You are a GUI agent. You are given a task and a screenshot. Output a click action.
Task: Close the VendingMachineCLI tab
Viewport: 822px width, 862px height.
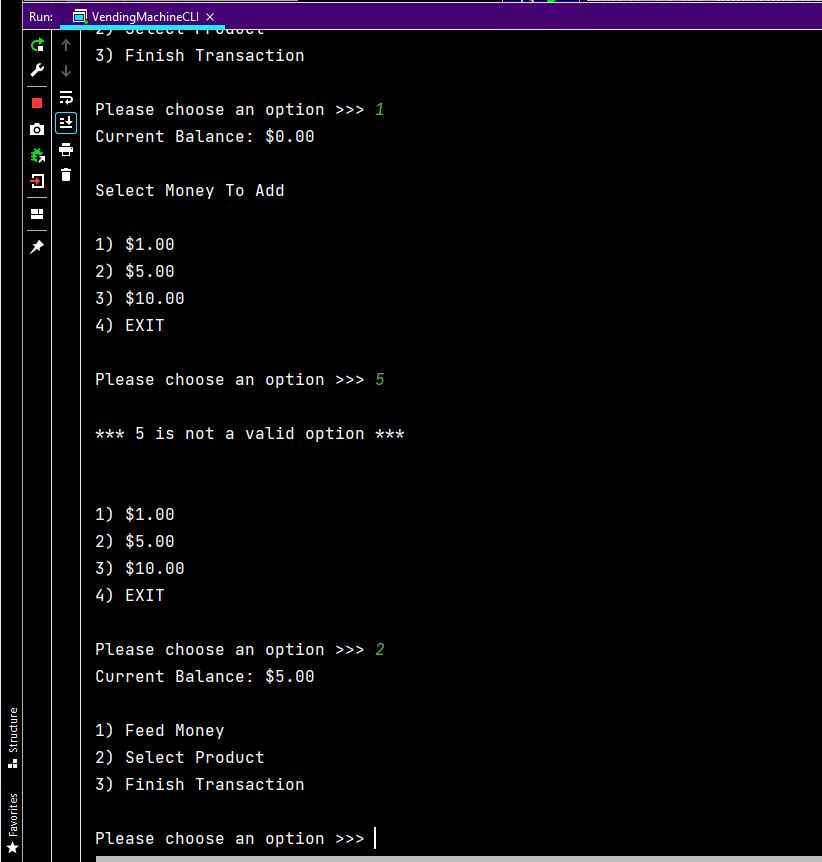click(208, 16)
